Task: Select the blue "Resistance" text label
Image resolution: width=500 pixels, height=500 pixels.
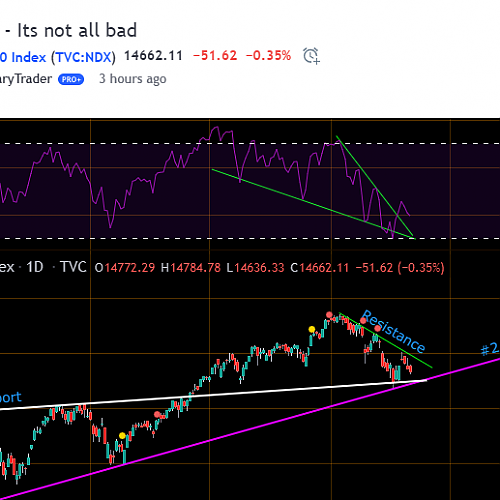Action: click(x=393, y=331)
